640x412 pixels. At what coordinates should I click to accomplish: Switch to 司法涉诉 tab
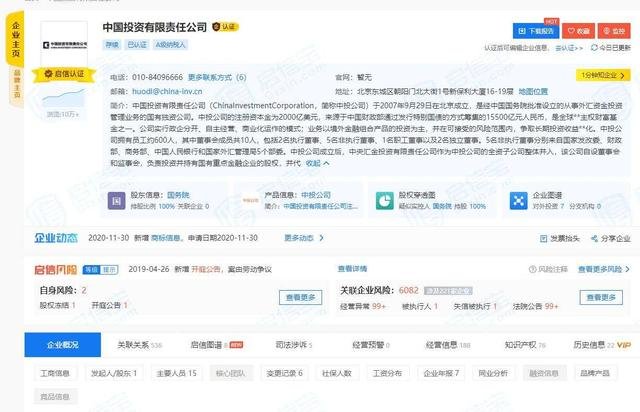[x=294, y=345]
